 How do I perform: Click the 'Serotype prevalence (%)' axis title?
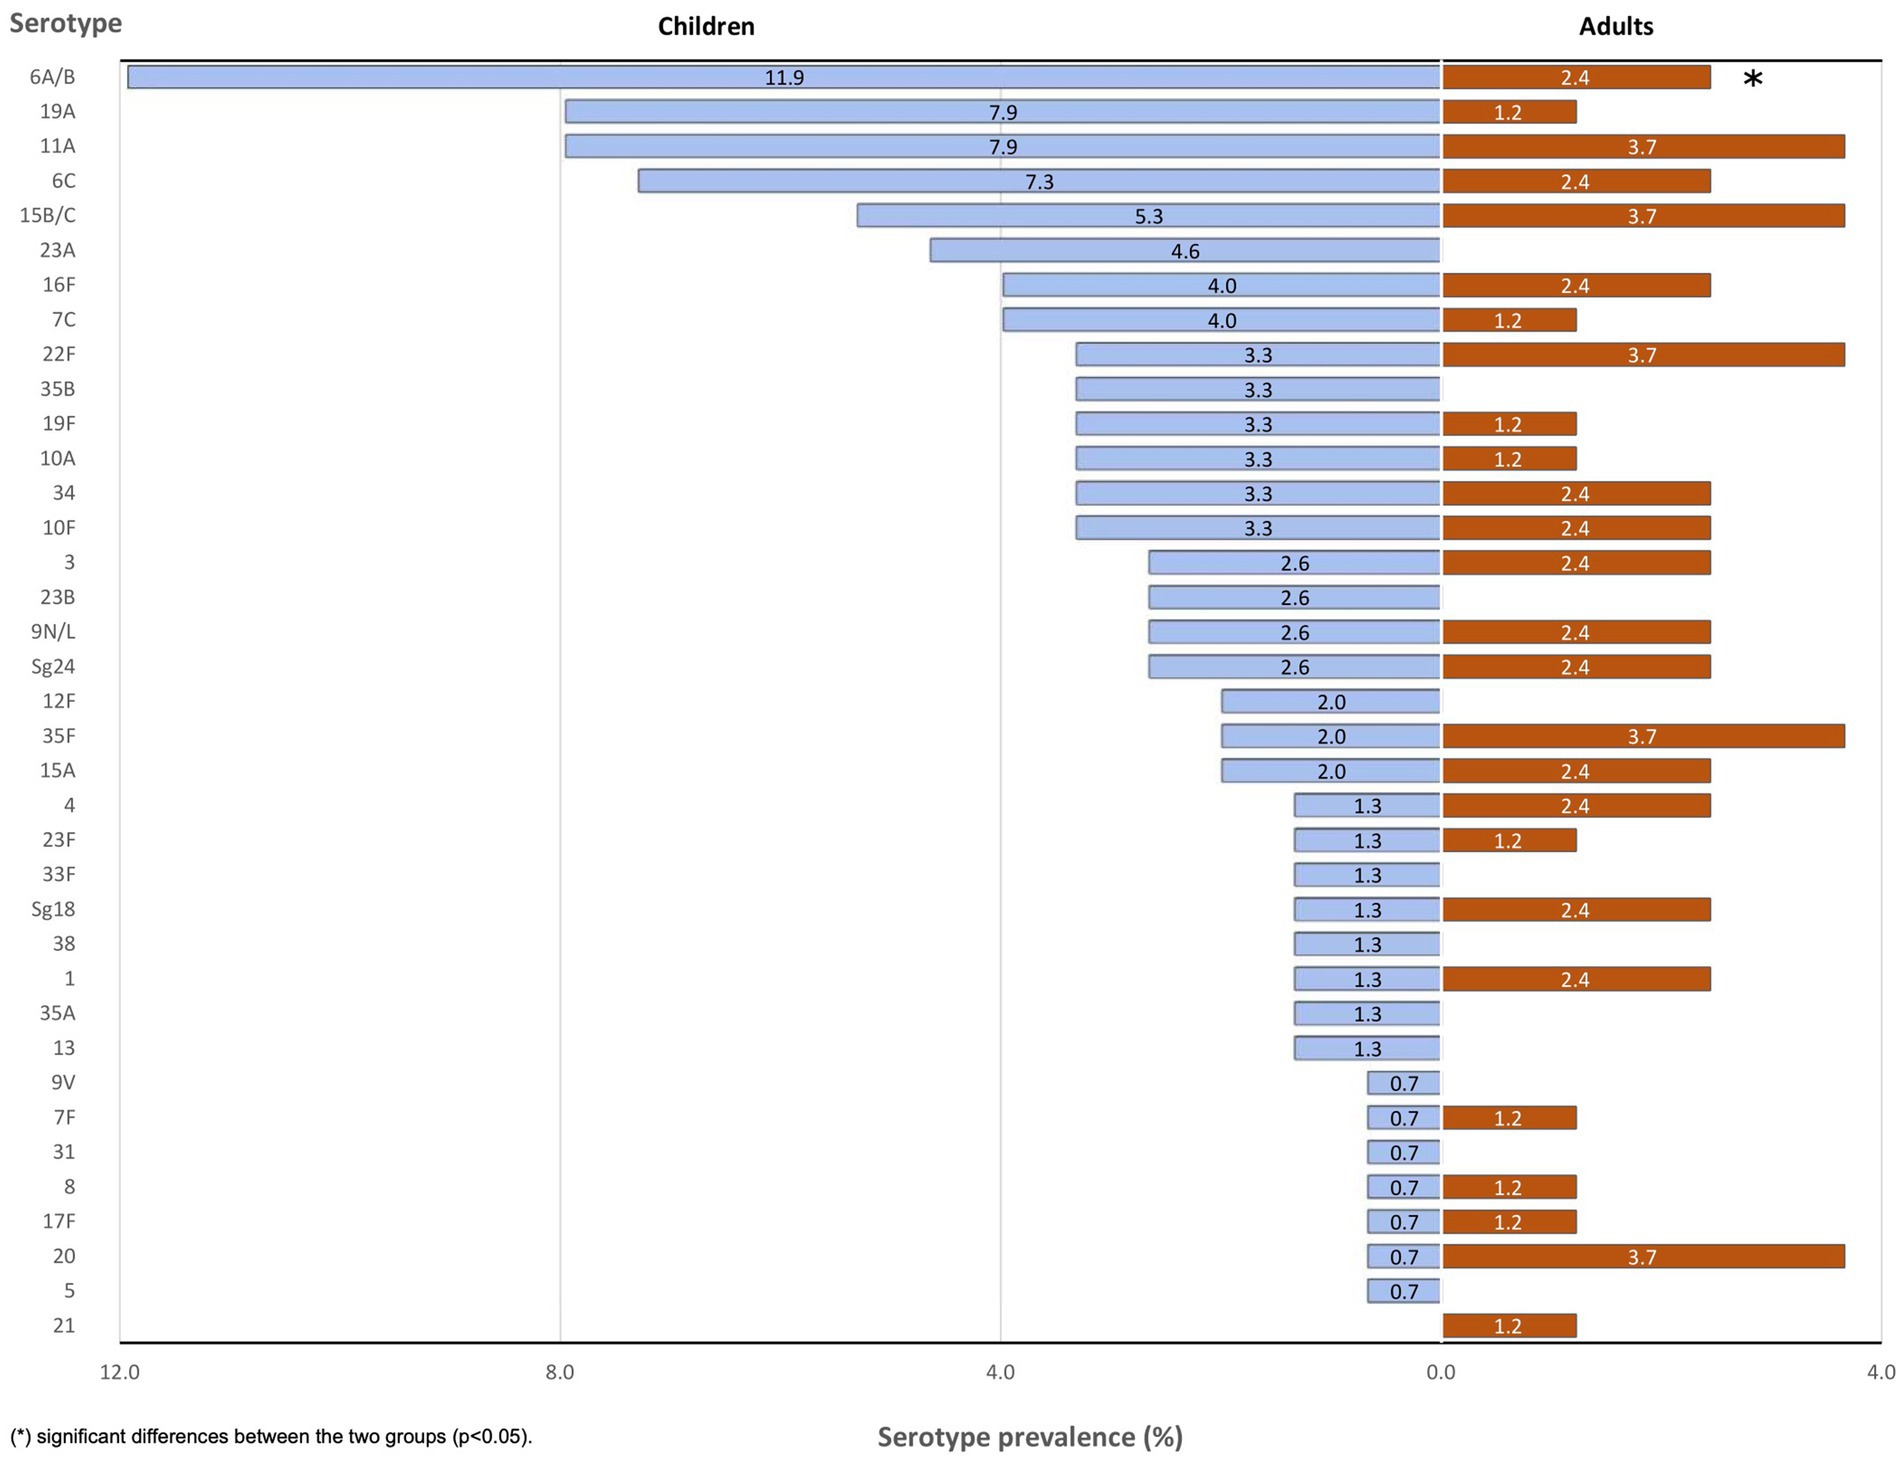click(1030, 1437)
